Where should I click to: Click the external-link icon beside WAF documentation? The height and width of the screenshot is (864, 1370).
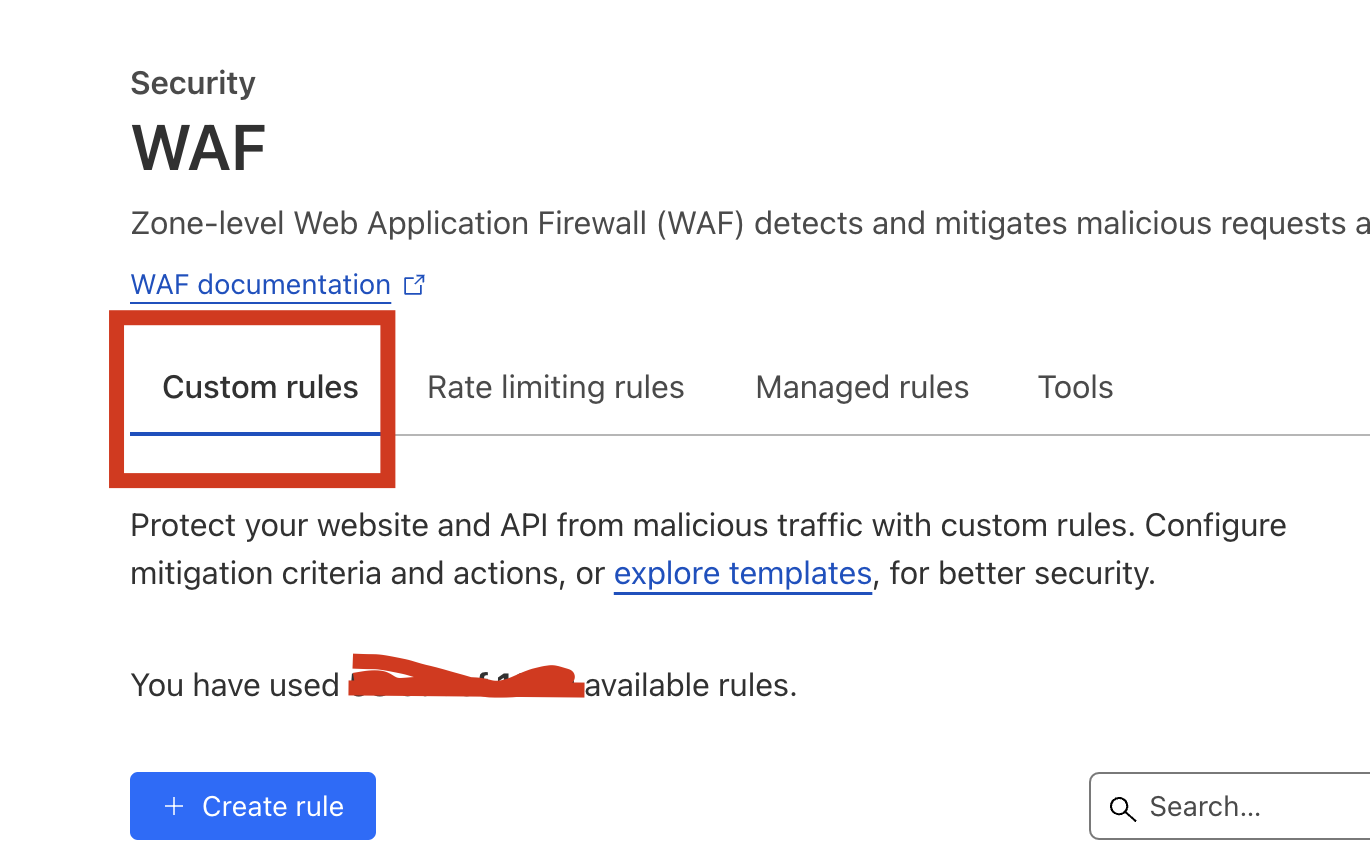click(414, 285)
